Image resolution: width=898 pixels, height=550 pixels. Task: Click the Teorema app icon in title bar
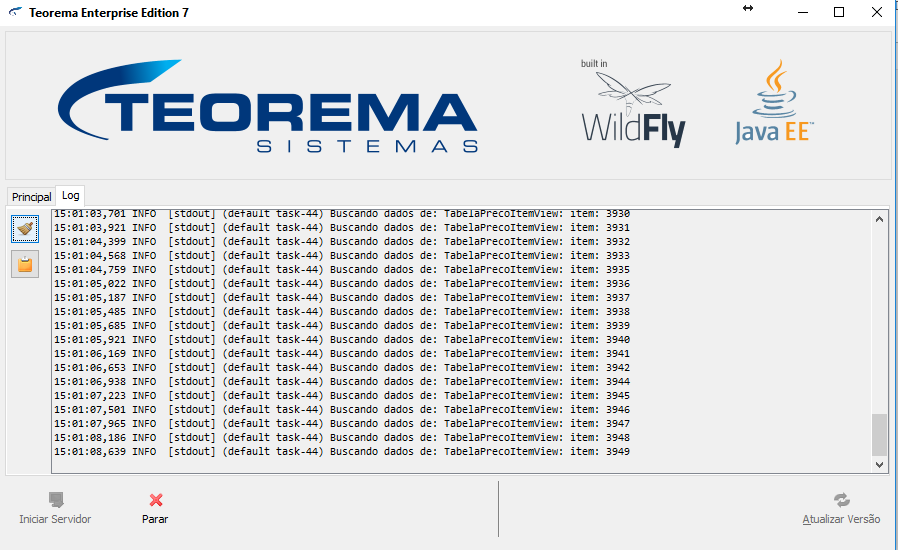tap(15, 12)
